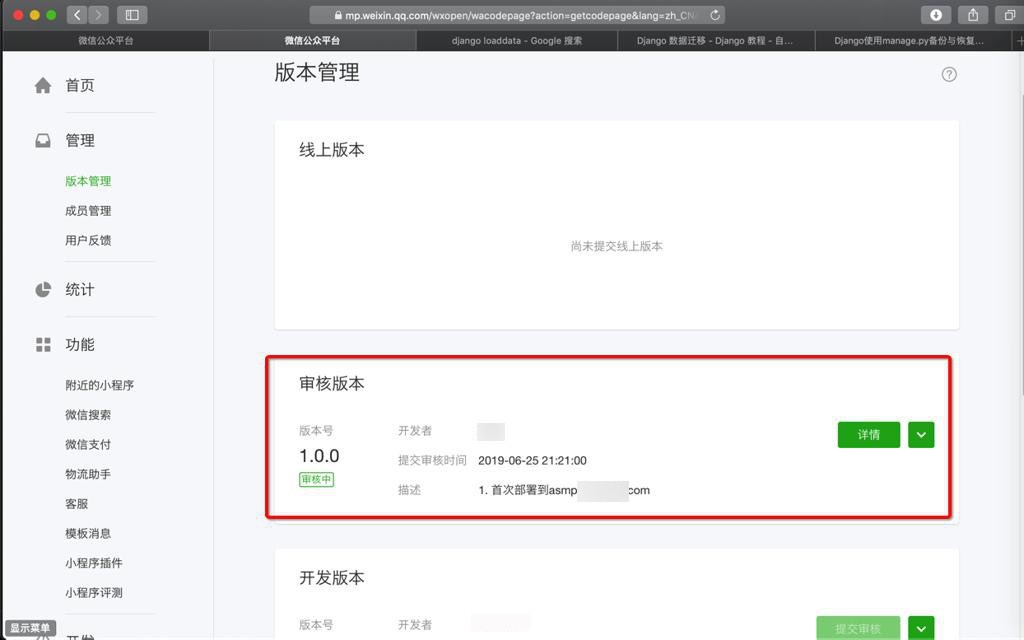Expand dropdown arrow next to 提交审核 button
The image size is (1024, 640).
pyautogui.click(x=921, y=628)
